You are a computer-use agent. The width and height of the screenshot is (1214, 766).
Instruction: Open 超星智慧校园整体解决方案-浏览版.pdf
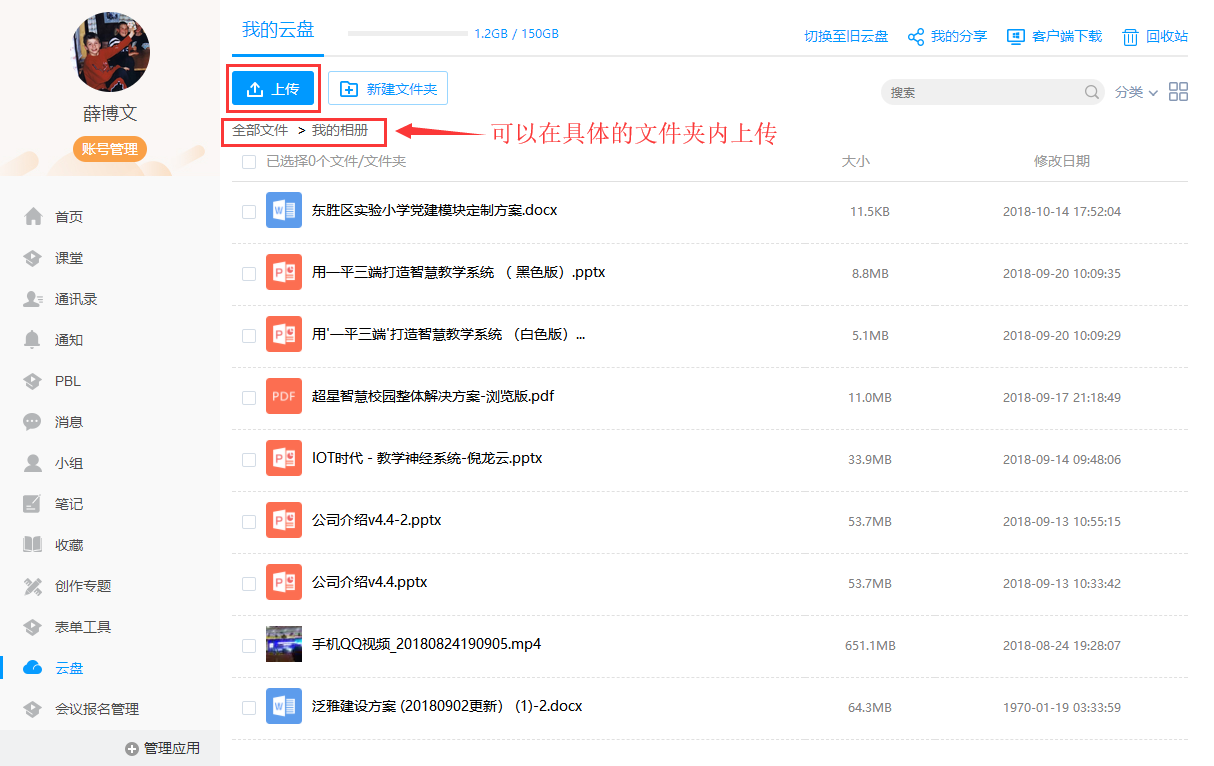[433, 396]
